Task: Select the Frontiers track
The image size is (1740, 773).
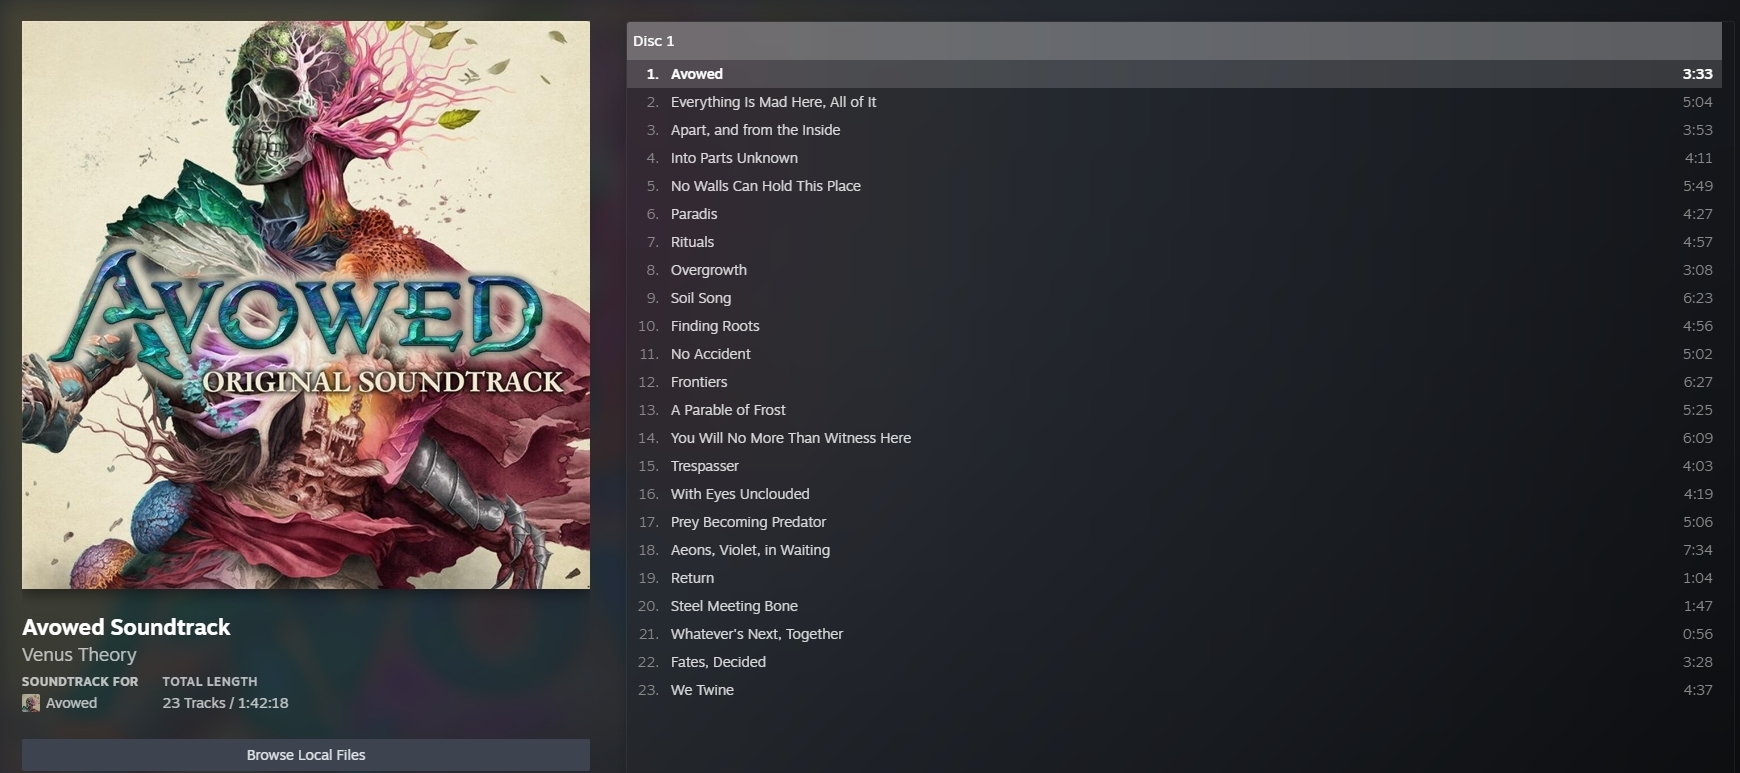Action: pyautogui.click(x=1174, y=382)
